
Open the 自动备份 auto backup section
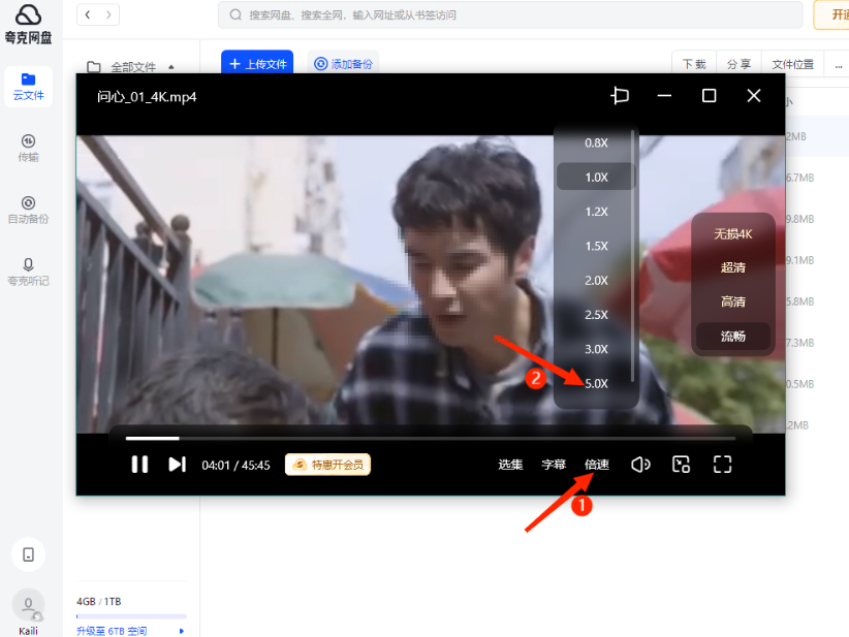click(x=28, y=210)
